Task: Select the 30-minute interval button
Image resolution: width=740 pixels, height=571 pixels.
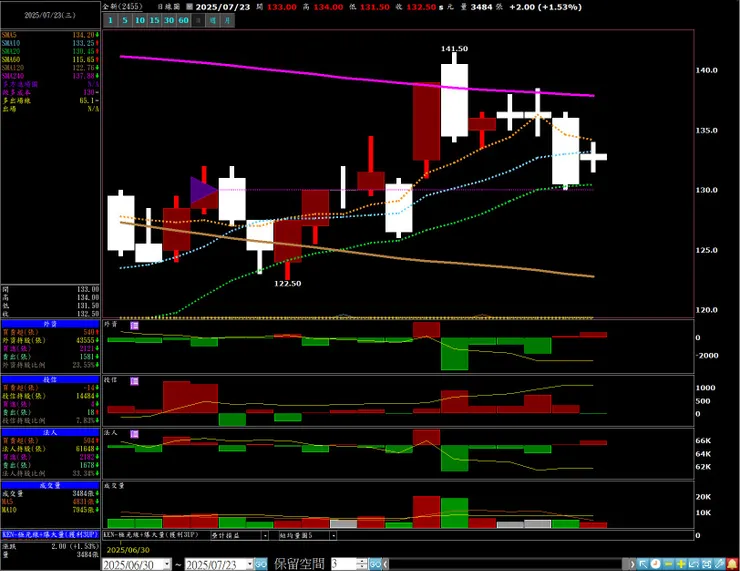Action: tap(169, 20)
